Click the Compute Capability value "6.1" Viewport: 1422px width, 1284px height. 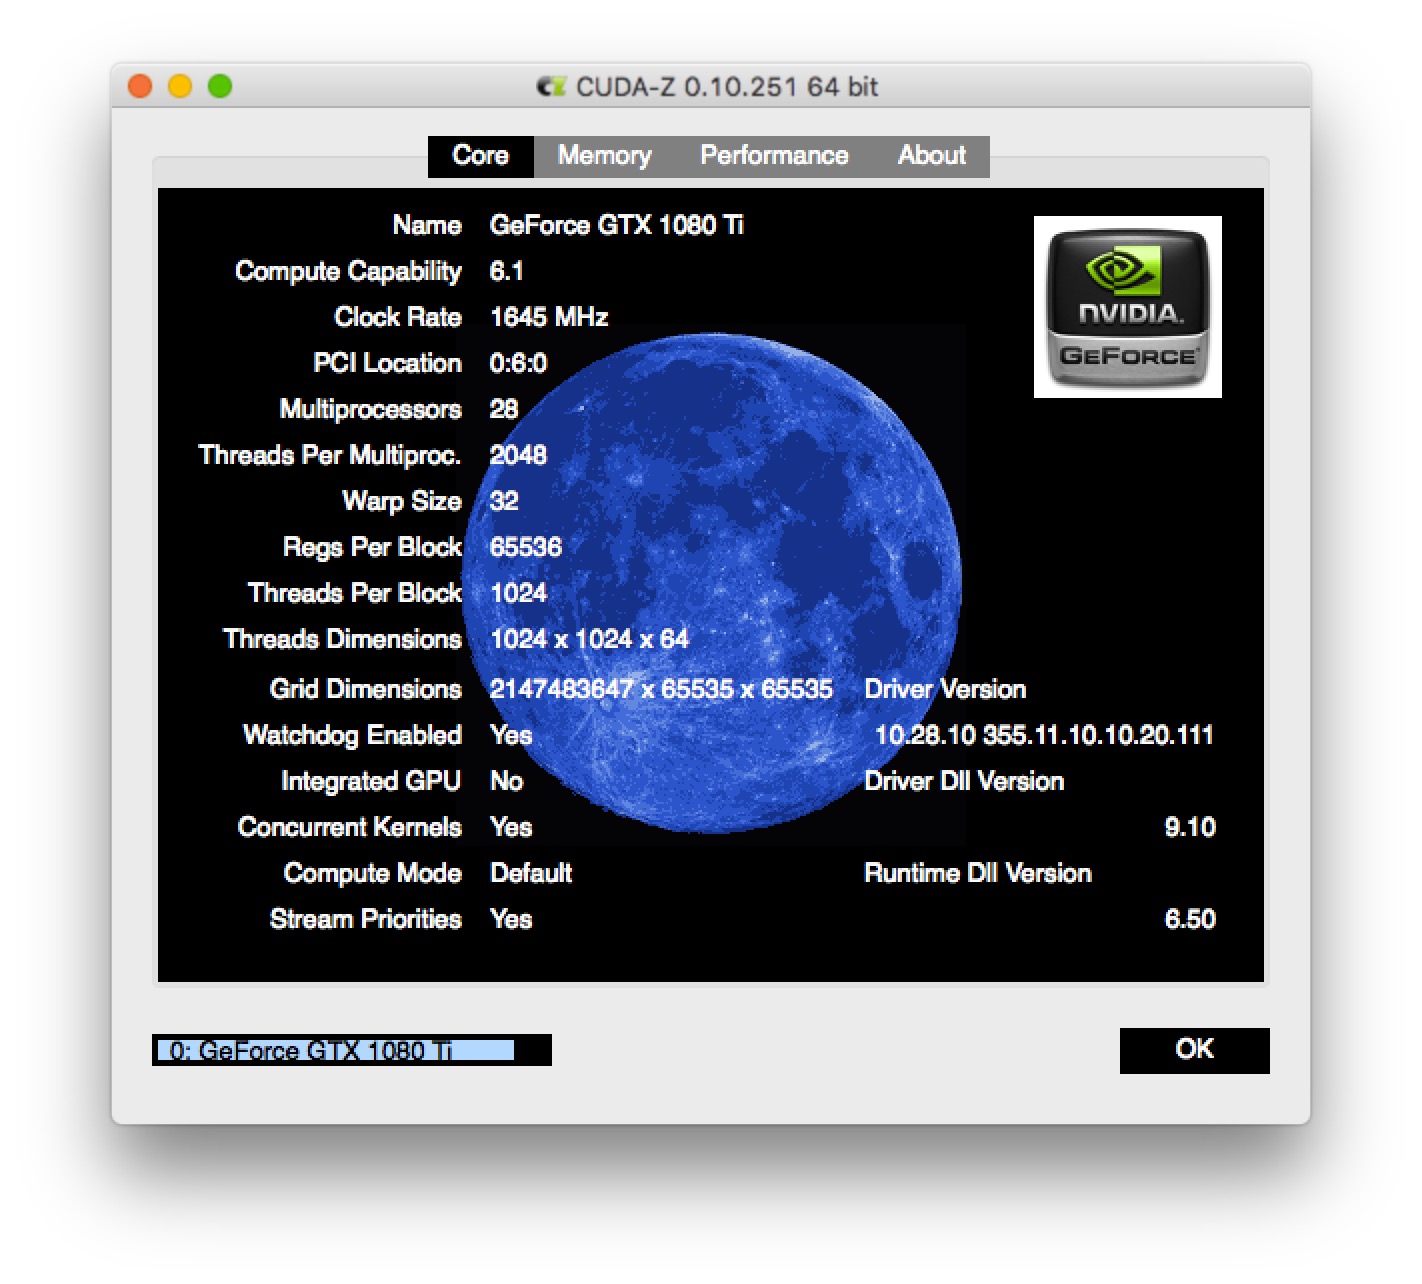[506, 271]
